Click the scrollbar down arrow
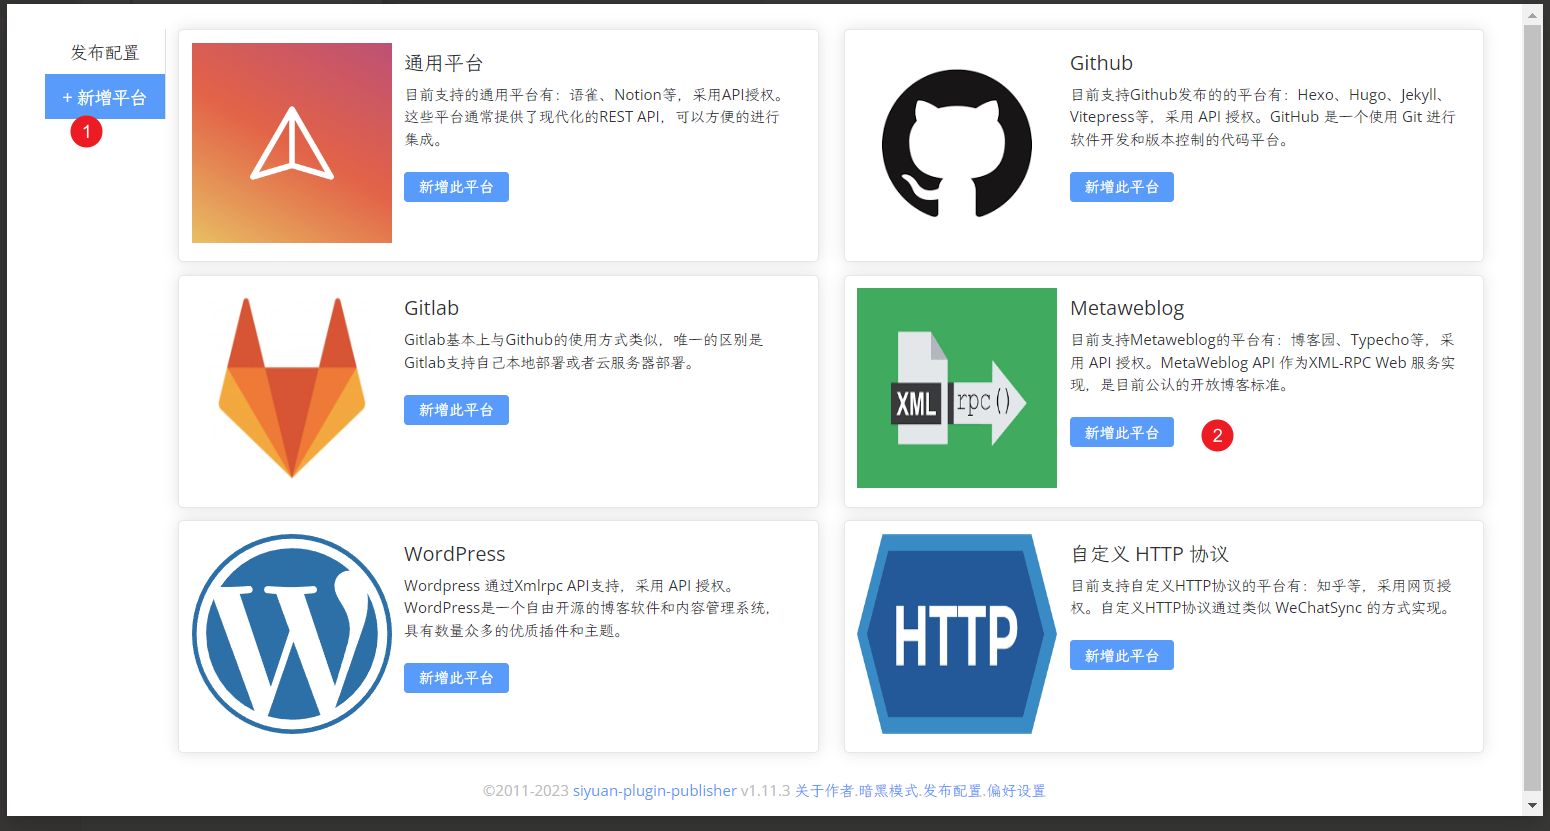This screenshot has width=1550, height=831. (1532, 805)
